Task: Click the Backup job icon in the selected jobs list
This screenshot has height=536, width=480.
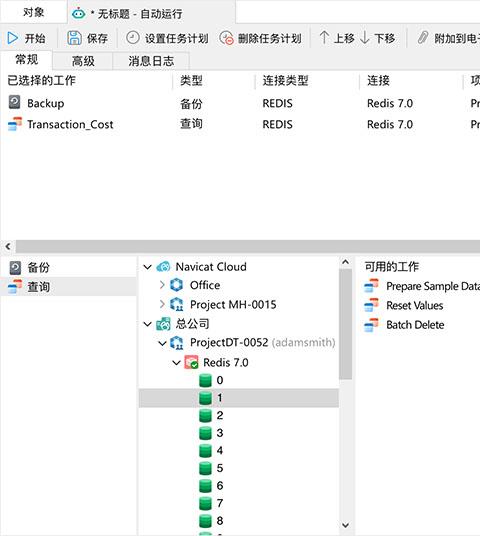Action: (14, 102)
